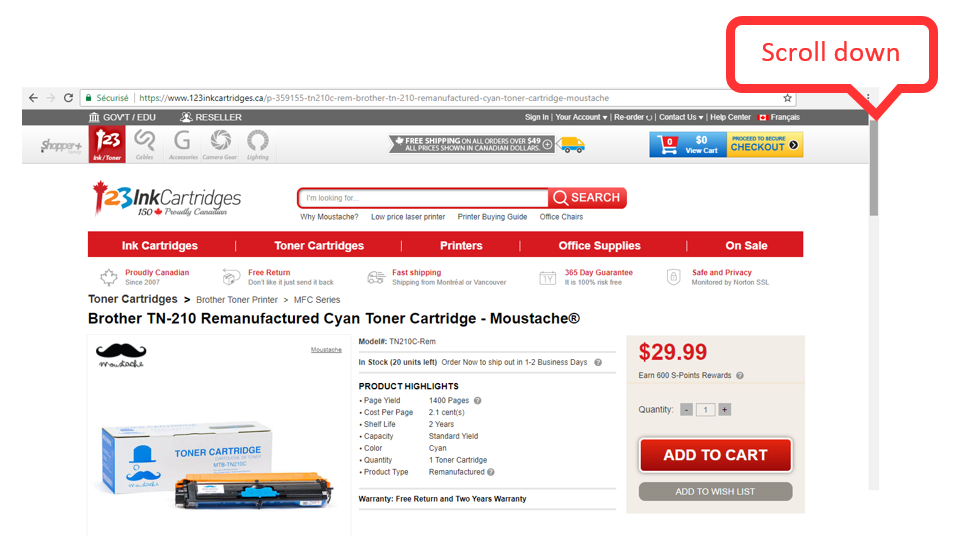The image size is (954, 552).
Task: Open the Toner Cartridges menu tab
Action: (x=319, y=245)
